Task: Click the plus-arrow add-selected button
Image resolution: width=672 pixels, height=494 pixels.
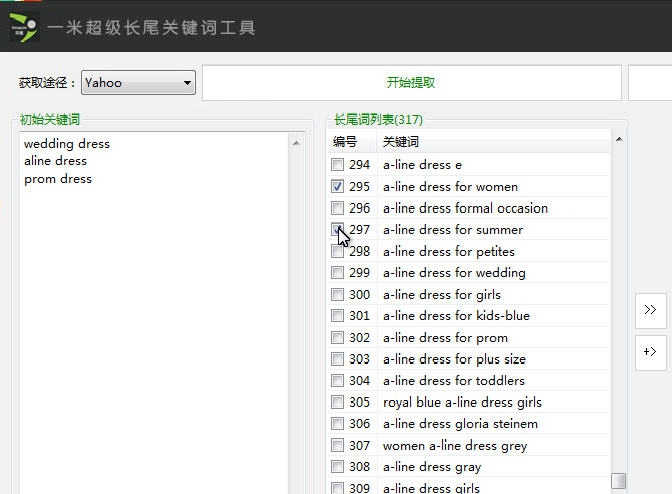Action: point(651,352)
